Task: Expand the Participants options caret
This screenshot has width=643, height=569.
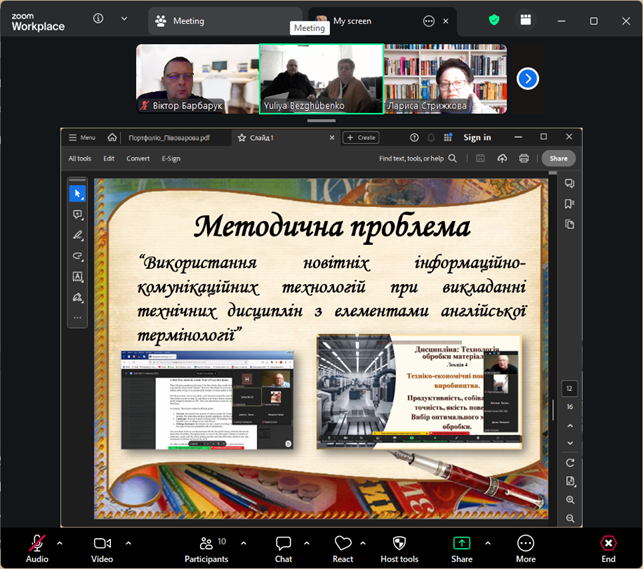Action: (x=244, y=543)
